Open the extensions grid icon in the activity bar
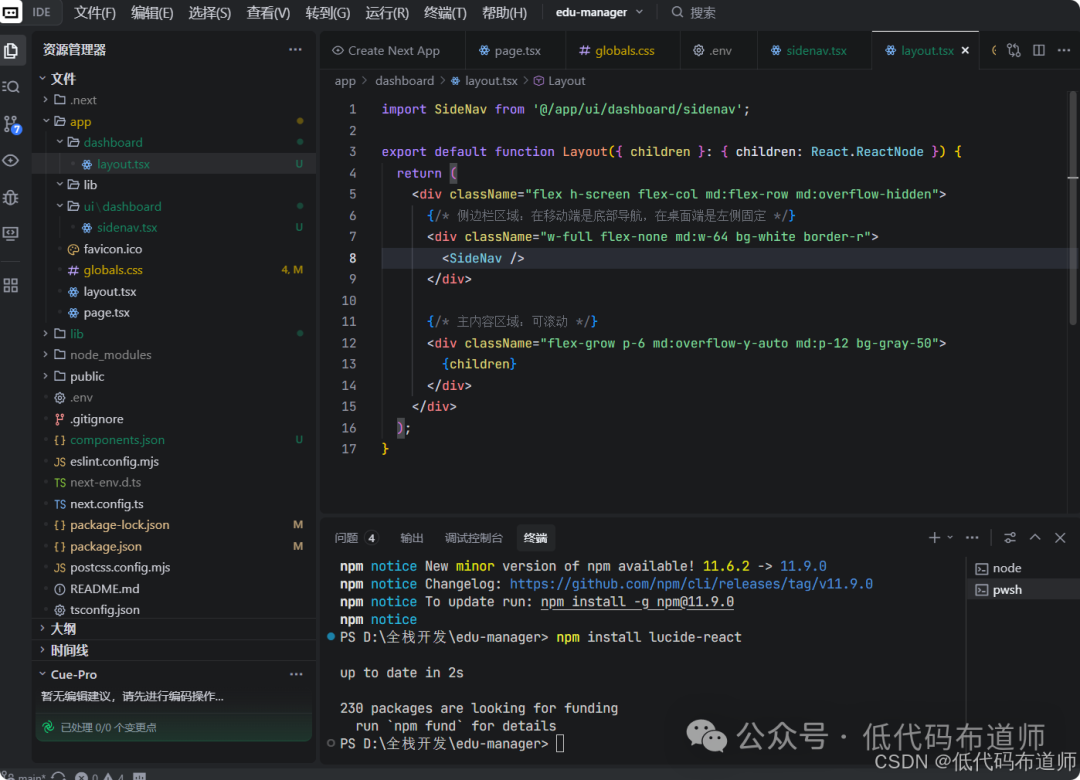Viewport: 1080px width, 780px height. (11, 285)
